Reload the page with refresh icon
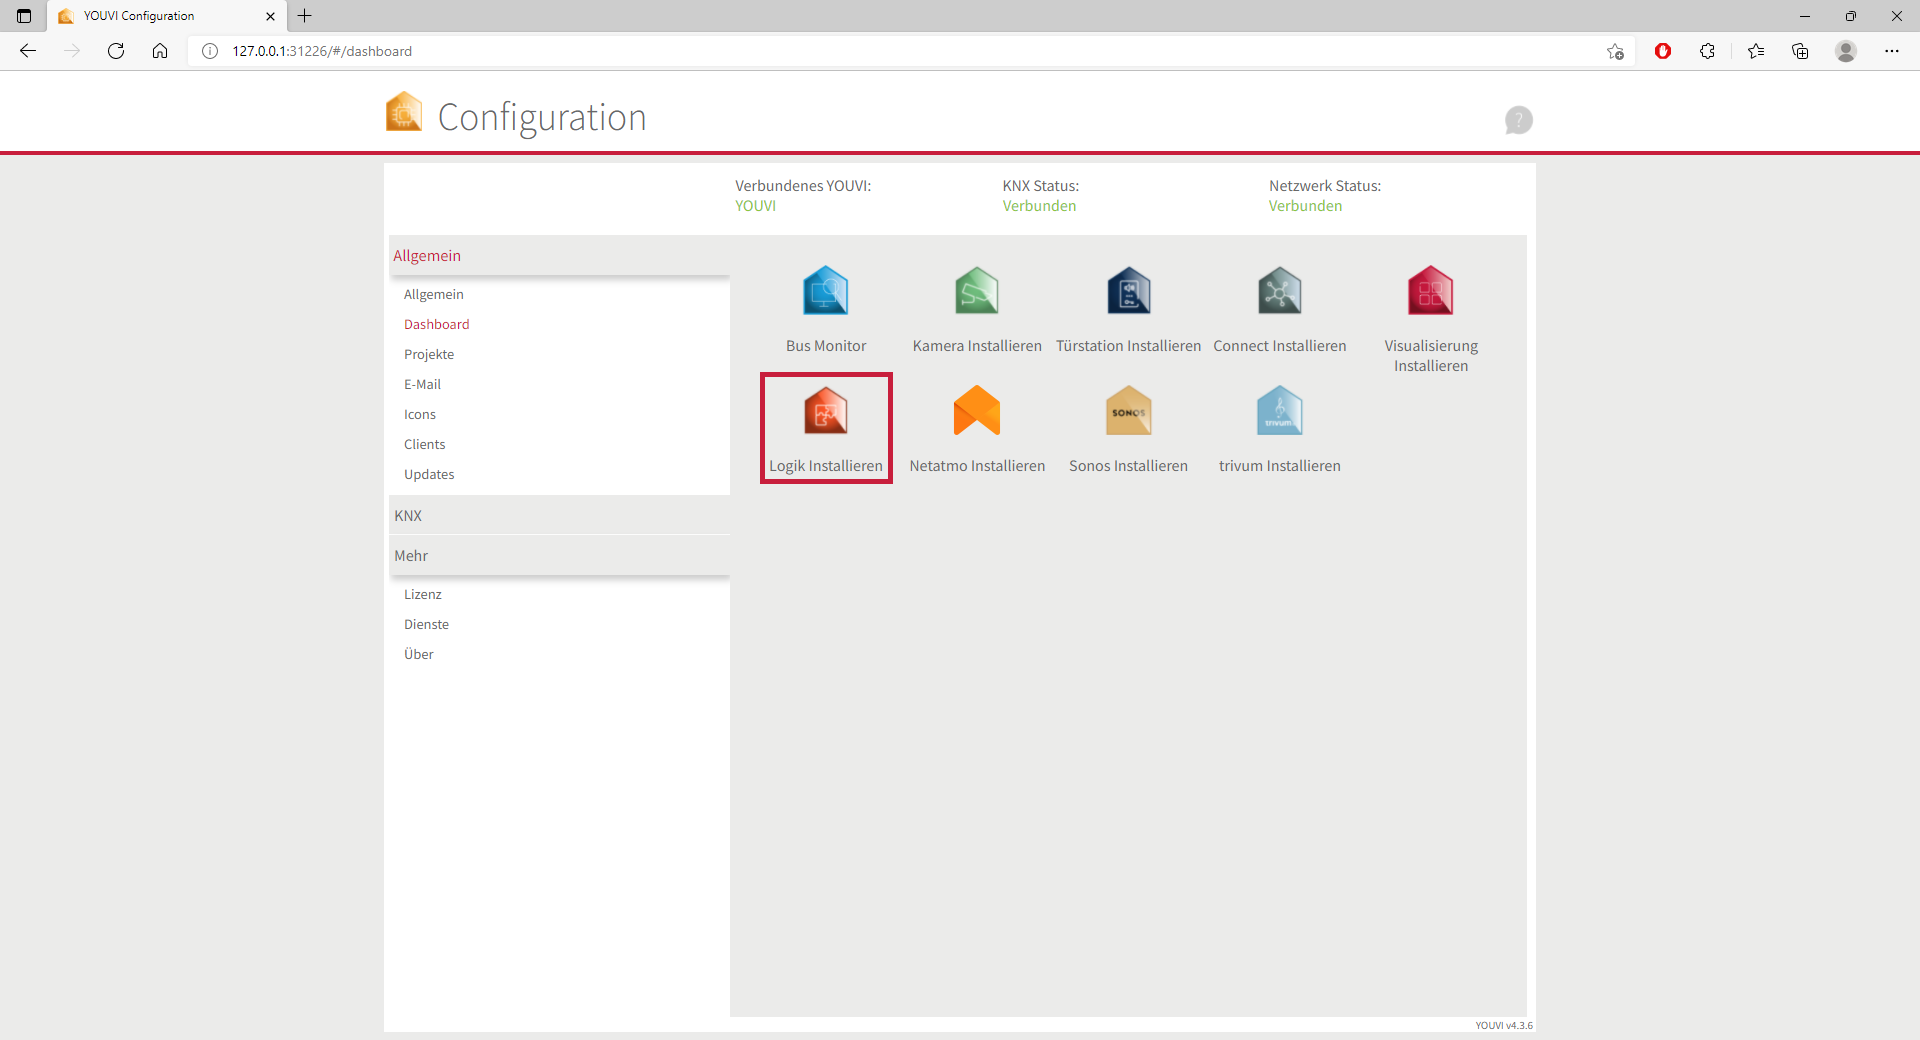The width and height of the screenshot is (1920, 1040). [116, 51]
